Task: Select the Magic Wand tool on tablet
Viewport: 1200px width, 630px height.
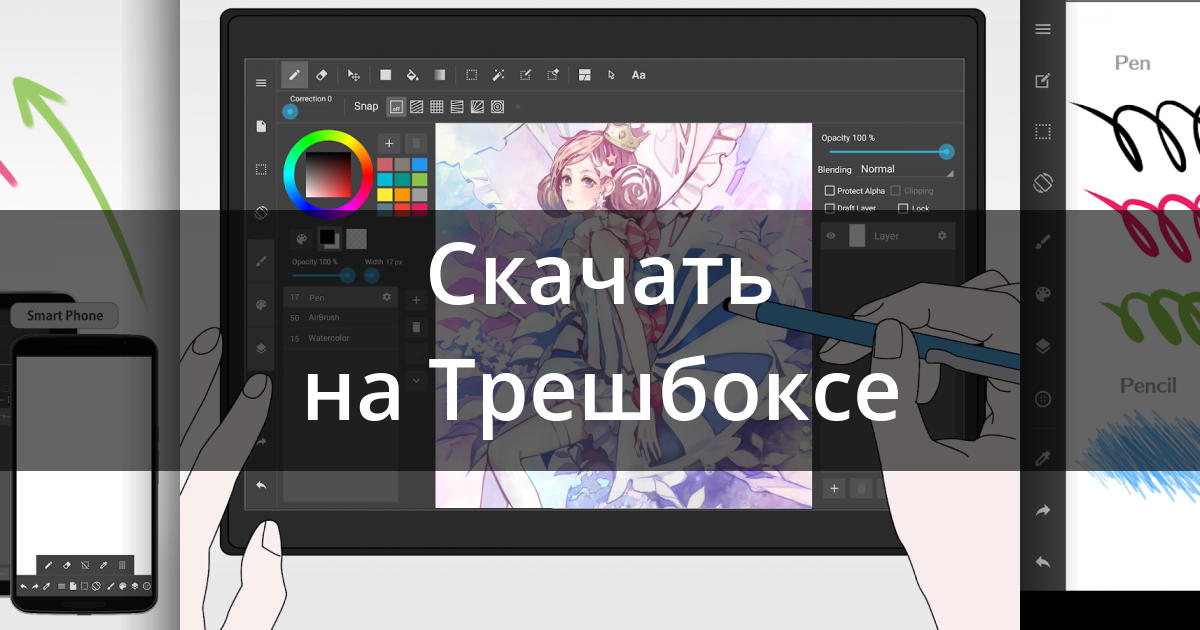Action: pos(498,74)
